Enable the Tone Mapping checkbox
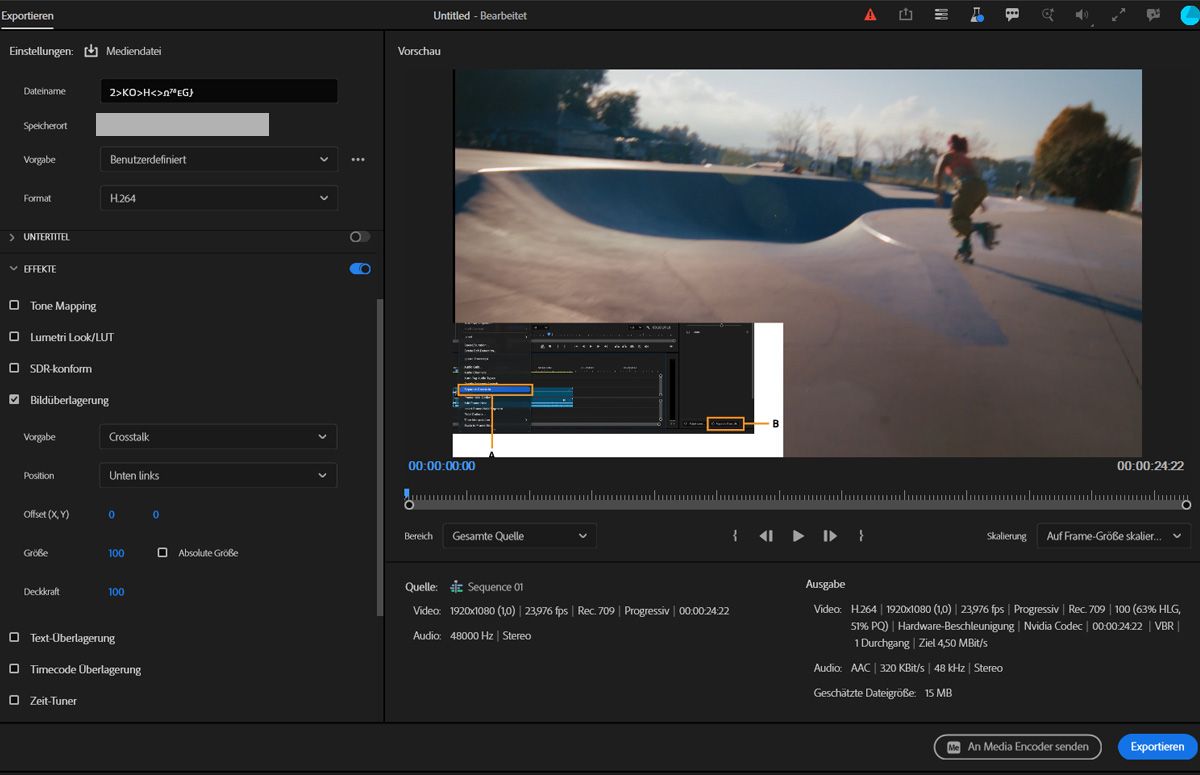 pyautogui.click(x=14, y=305)
